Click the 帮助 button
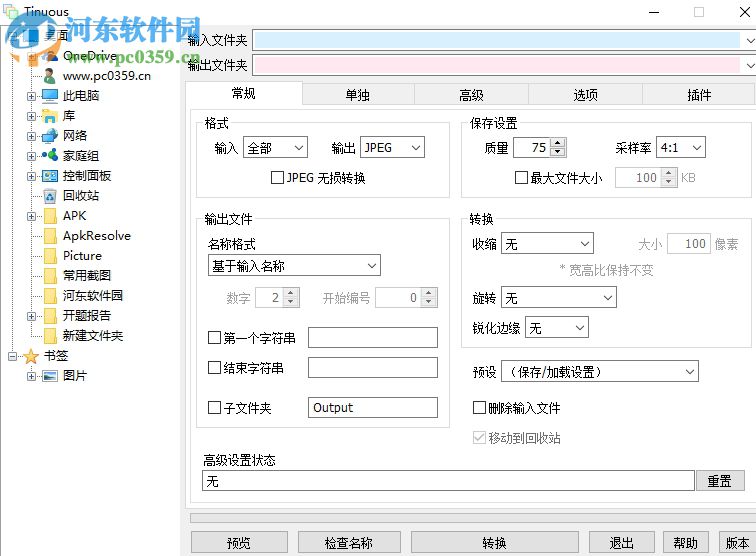The image size is (756, 556). [x=686, y=542]
